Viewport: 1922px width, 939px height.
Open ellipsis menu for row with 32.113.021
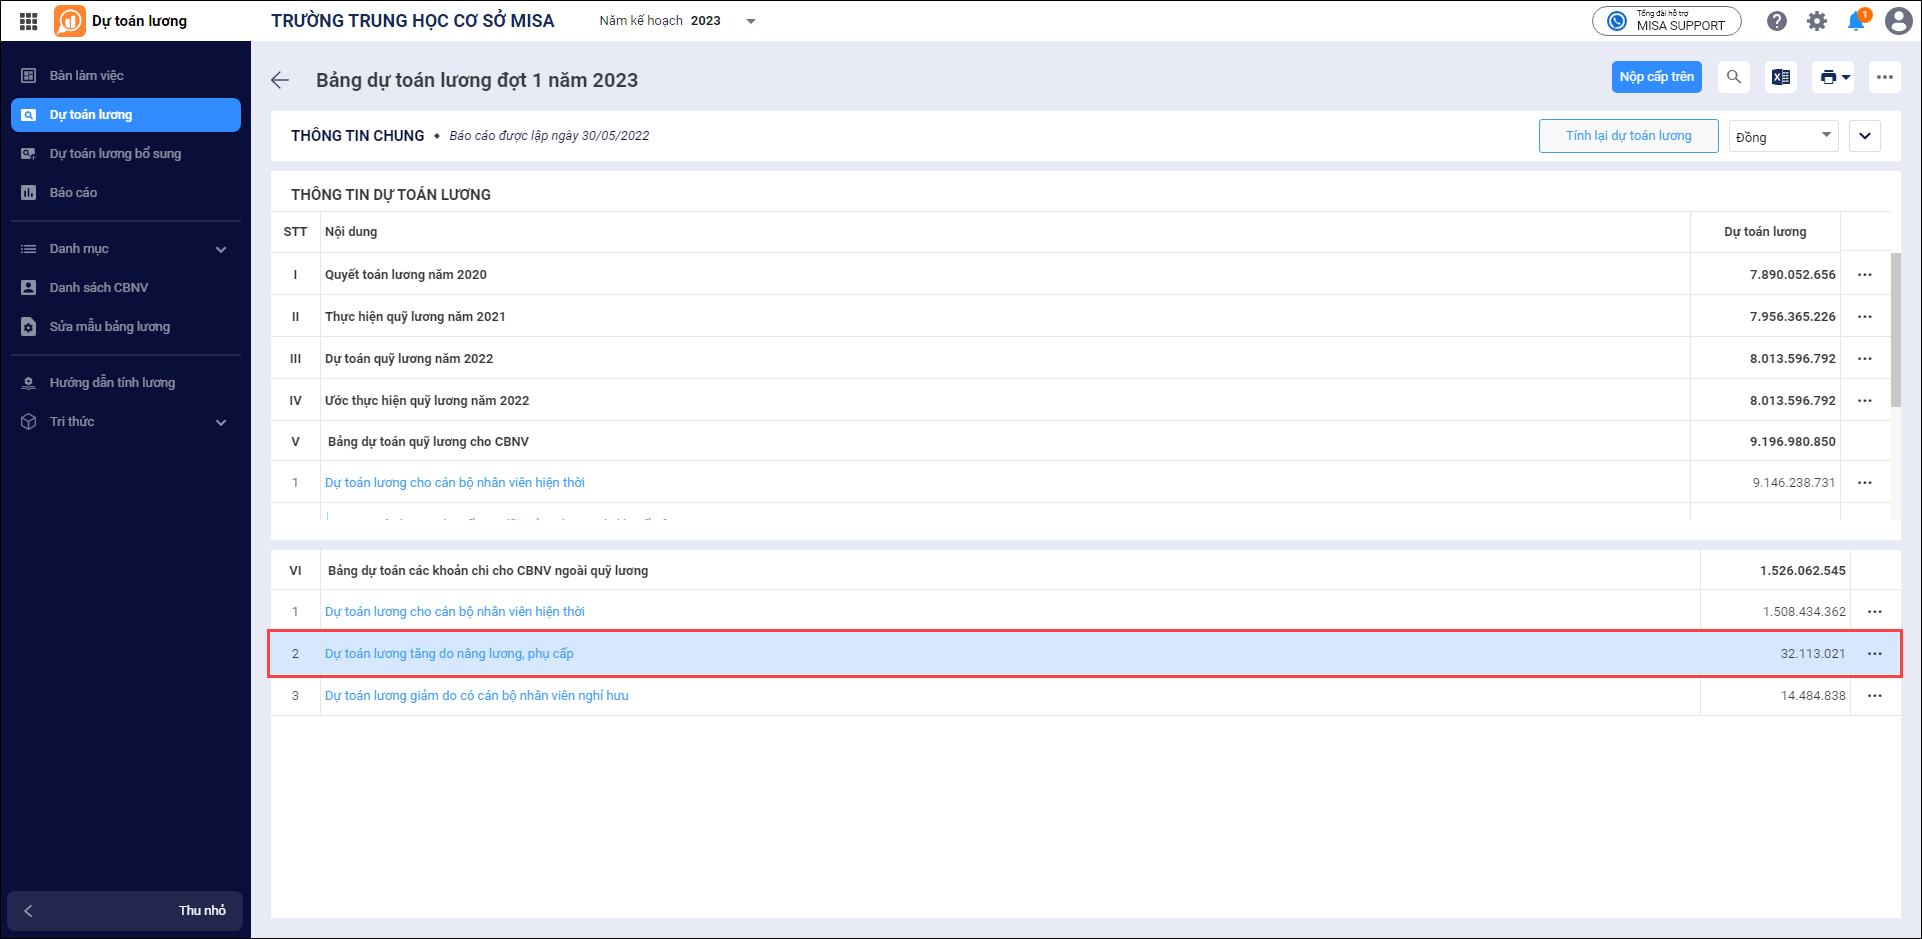[x=1875, y=654]
